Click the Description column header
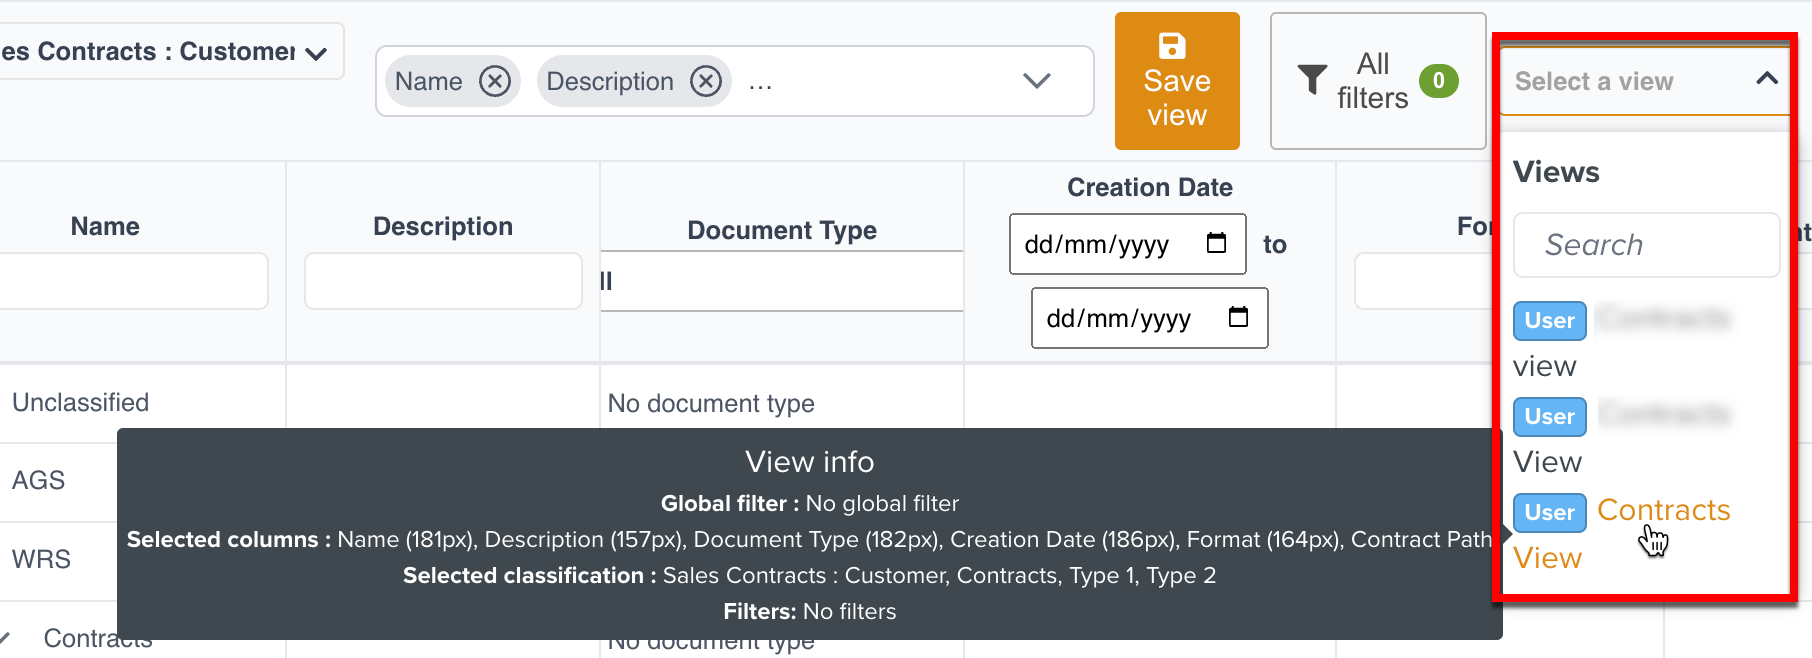1812x658 pixels. (443, 227)
